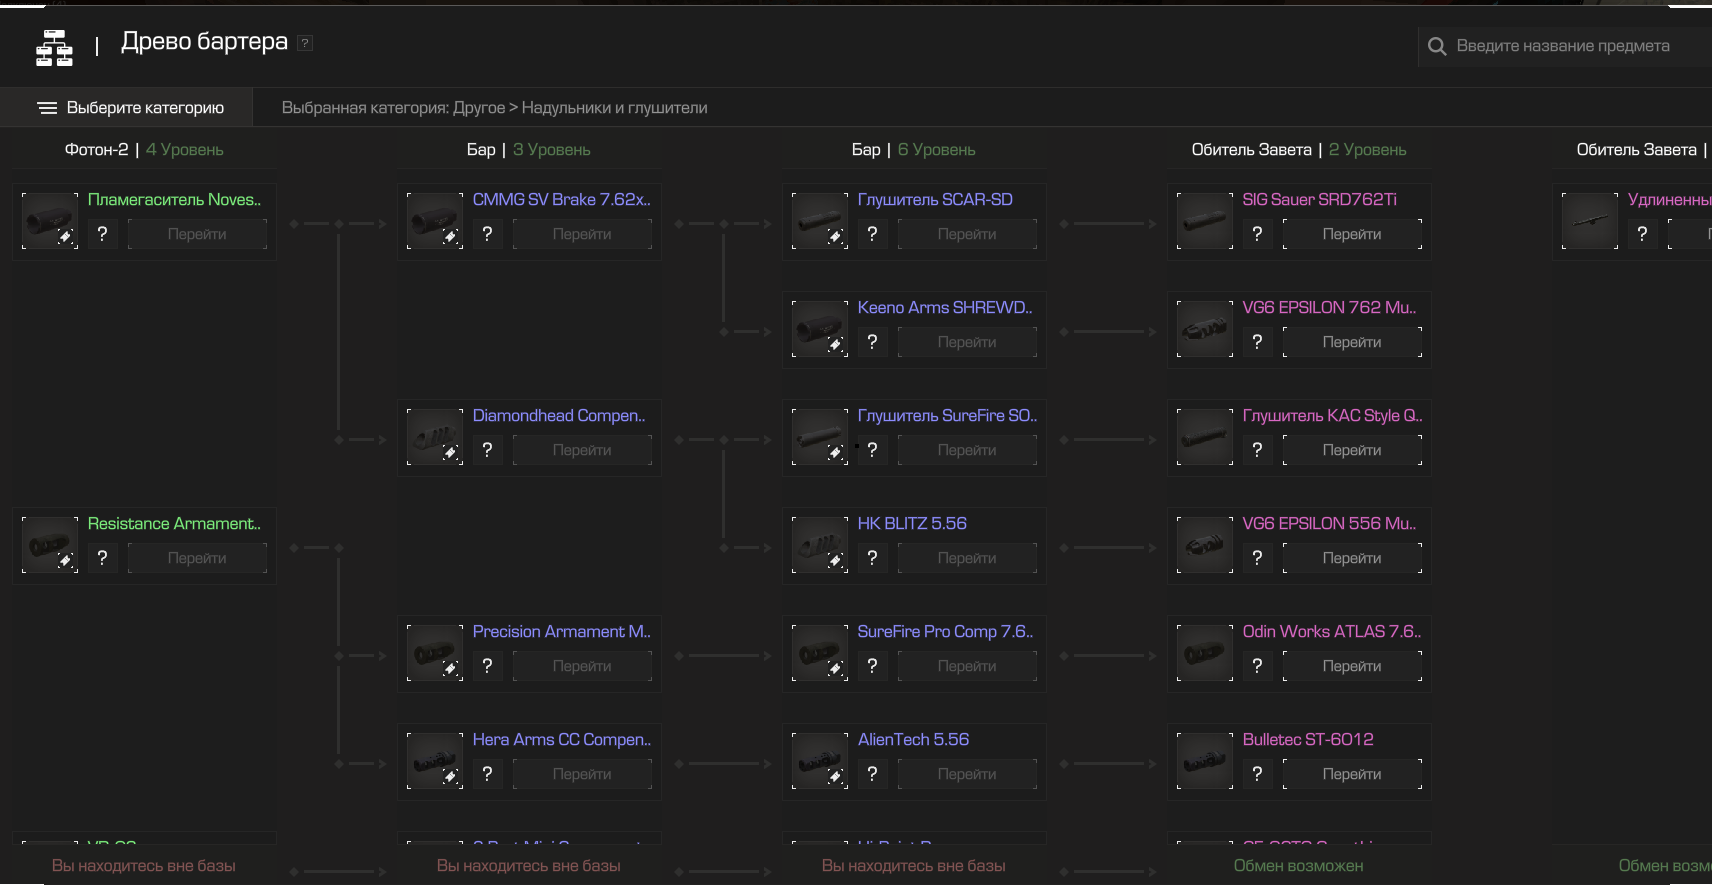Click the question mark for AlienTech 5.56
This screenshot has height=885, width=1712.
(x=872, y=774)
